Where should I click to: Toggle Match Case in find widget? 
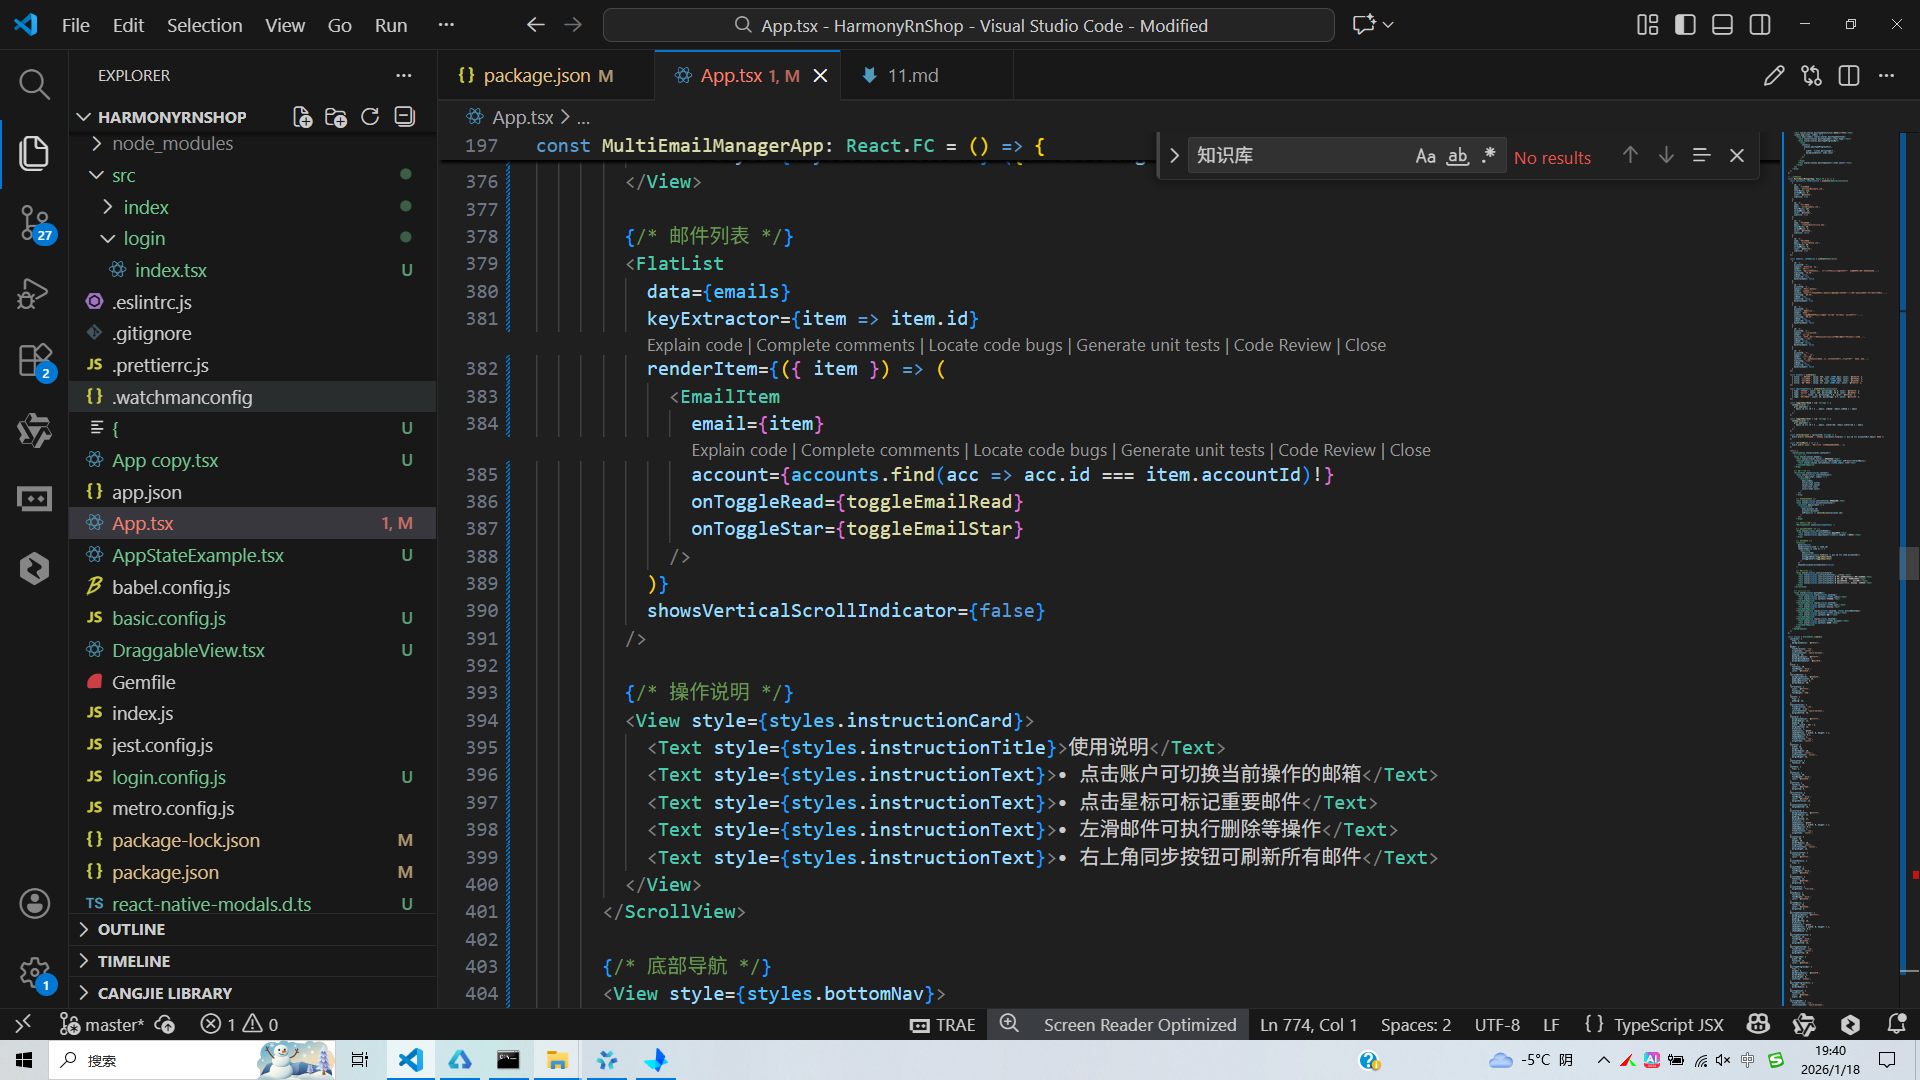1425,156
